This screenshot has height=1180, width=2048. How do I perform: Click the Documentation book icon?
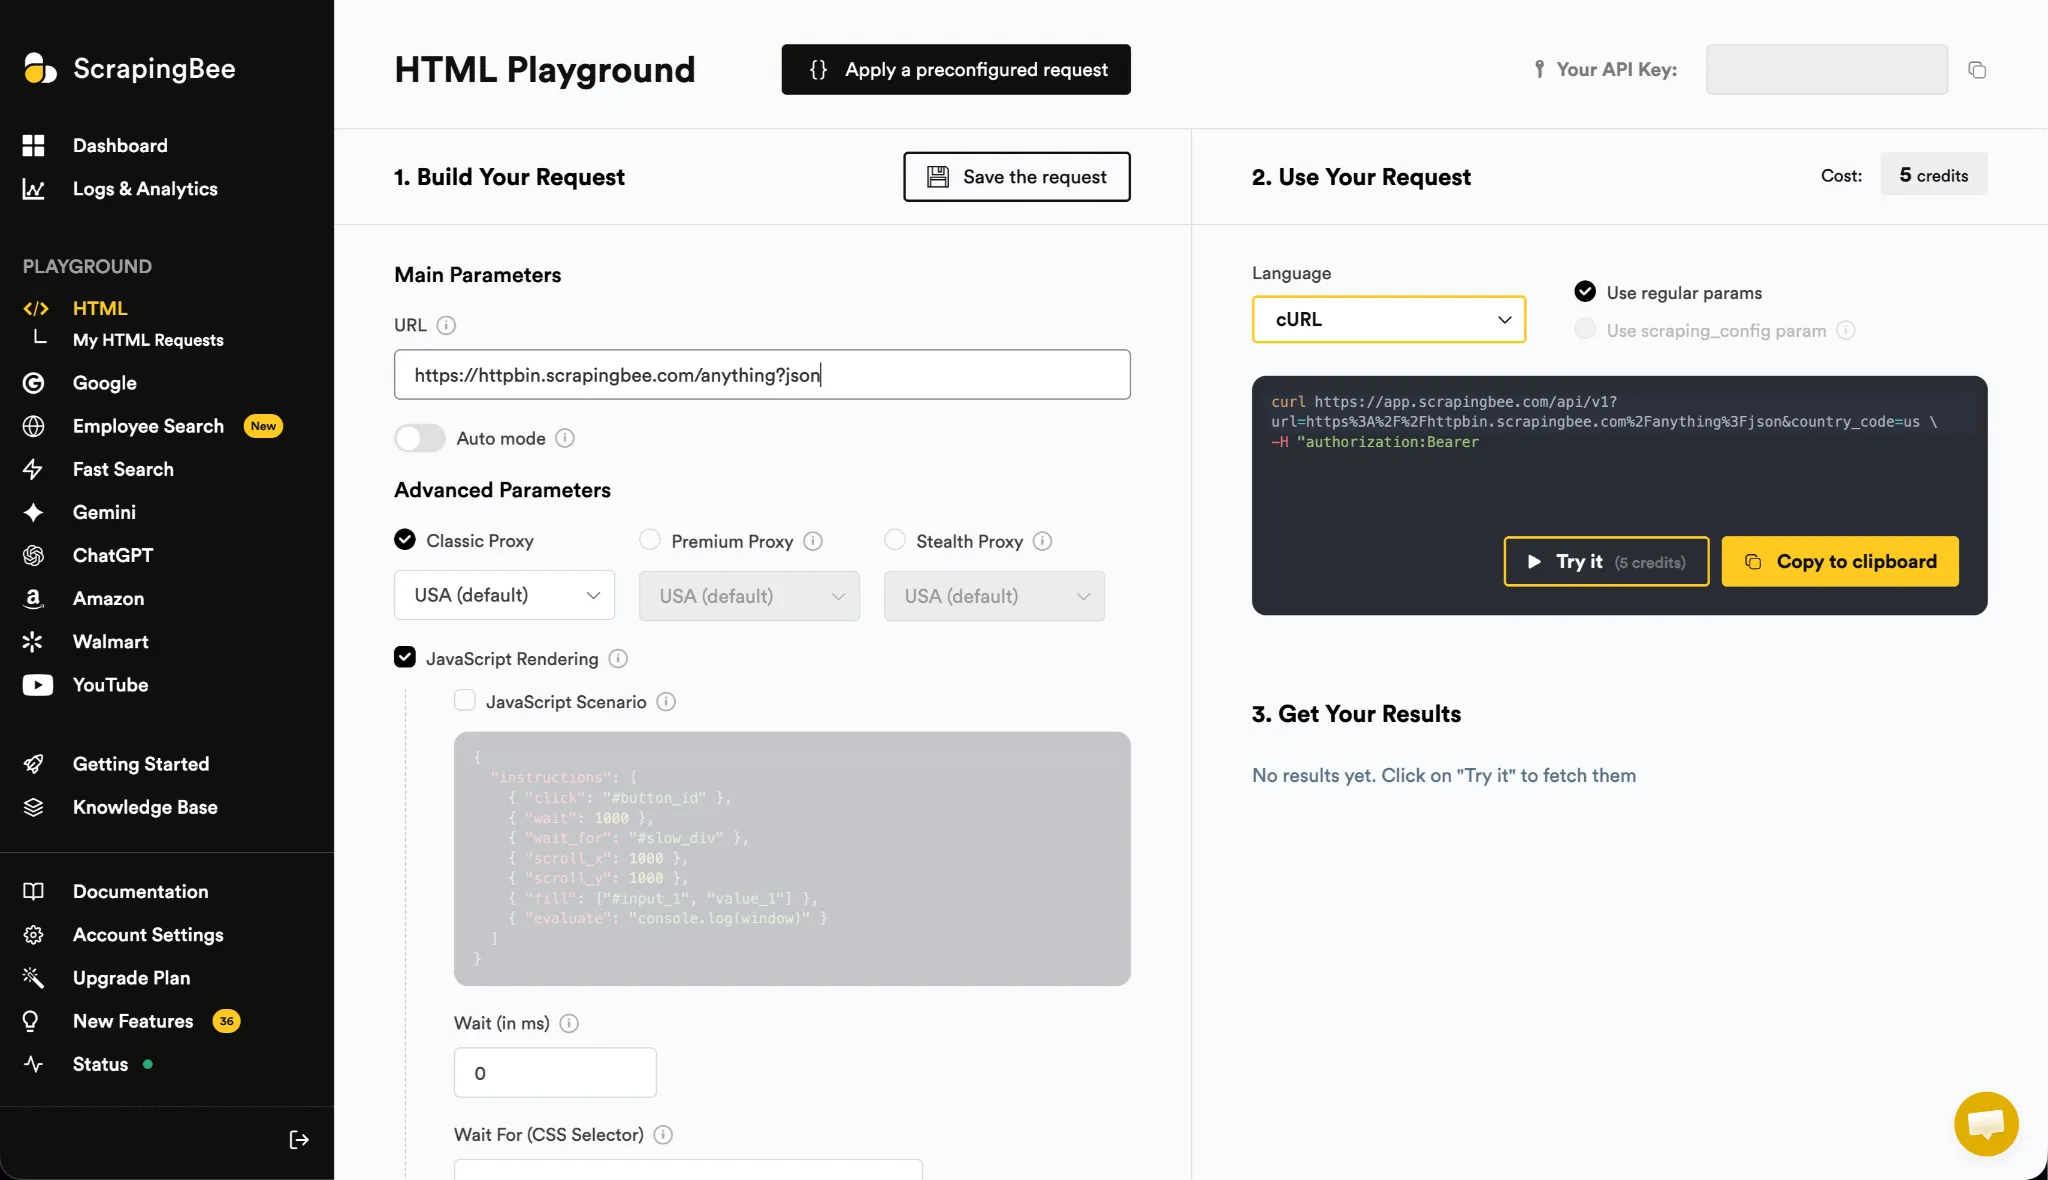click(x=34, y=891)
